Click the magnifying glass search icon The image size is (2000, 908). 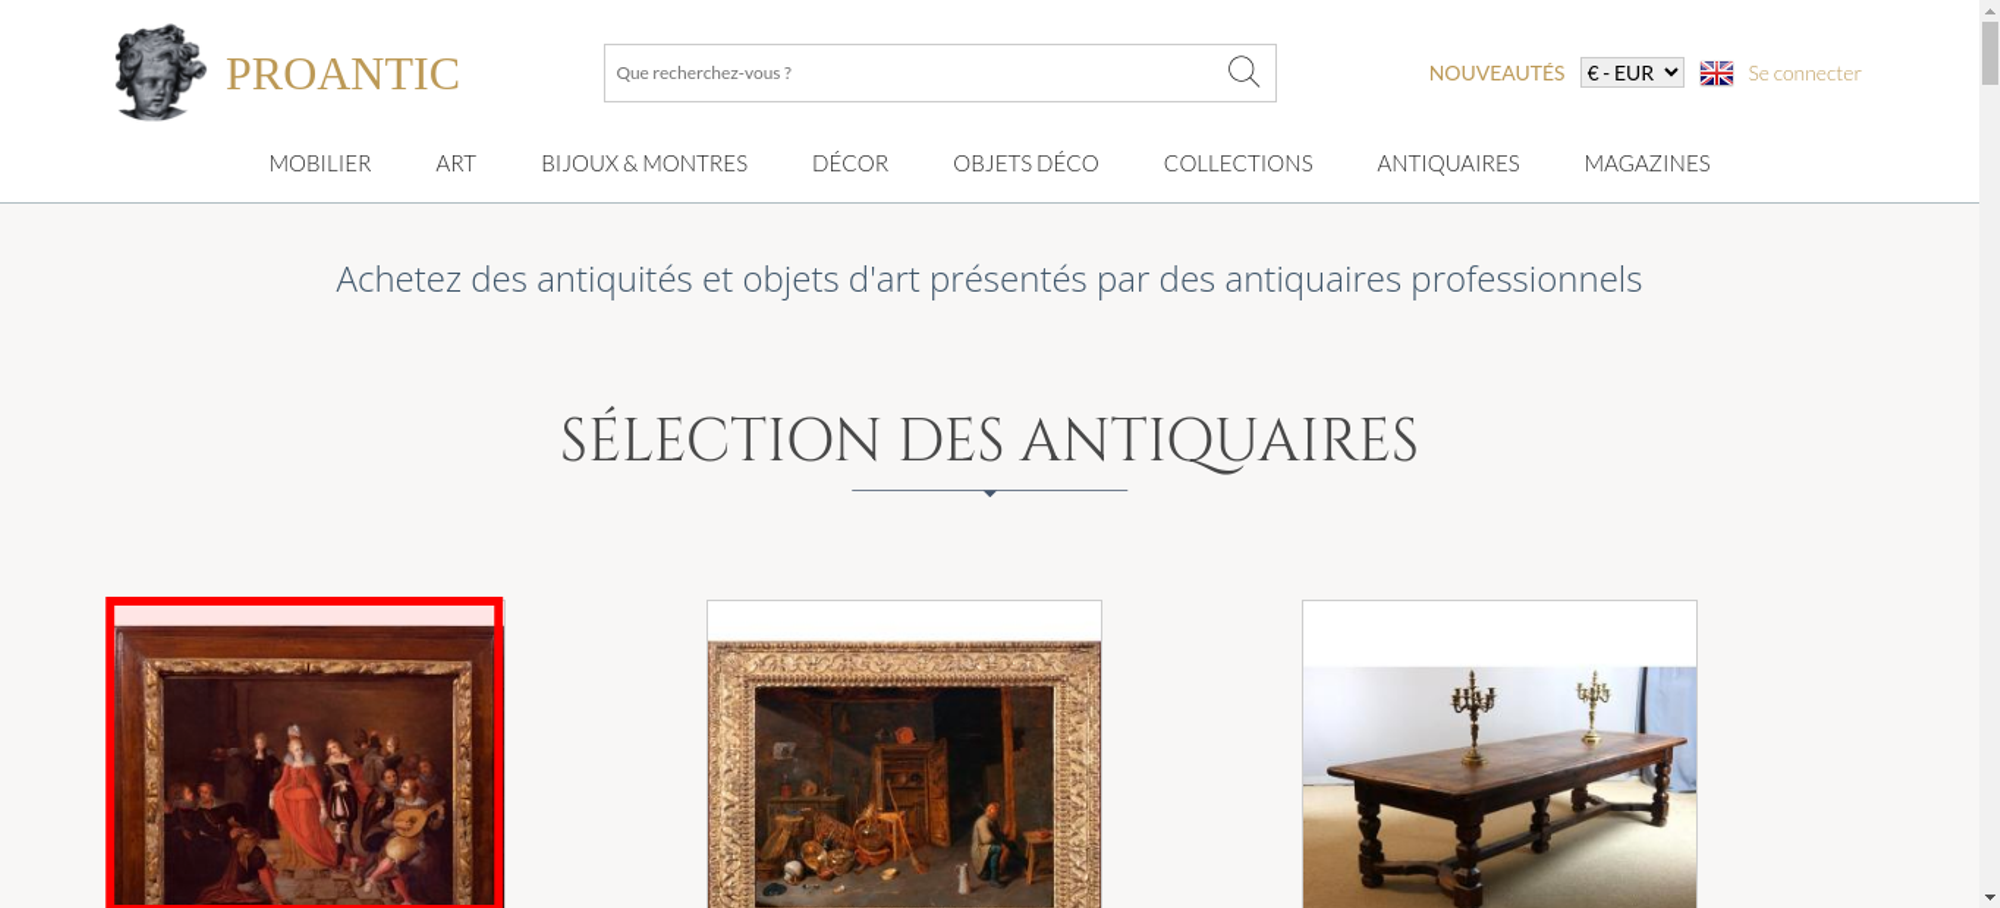[x=1243, y=72]
